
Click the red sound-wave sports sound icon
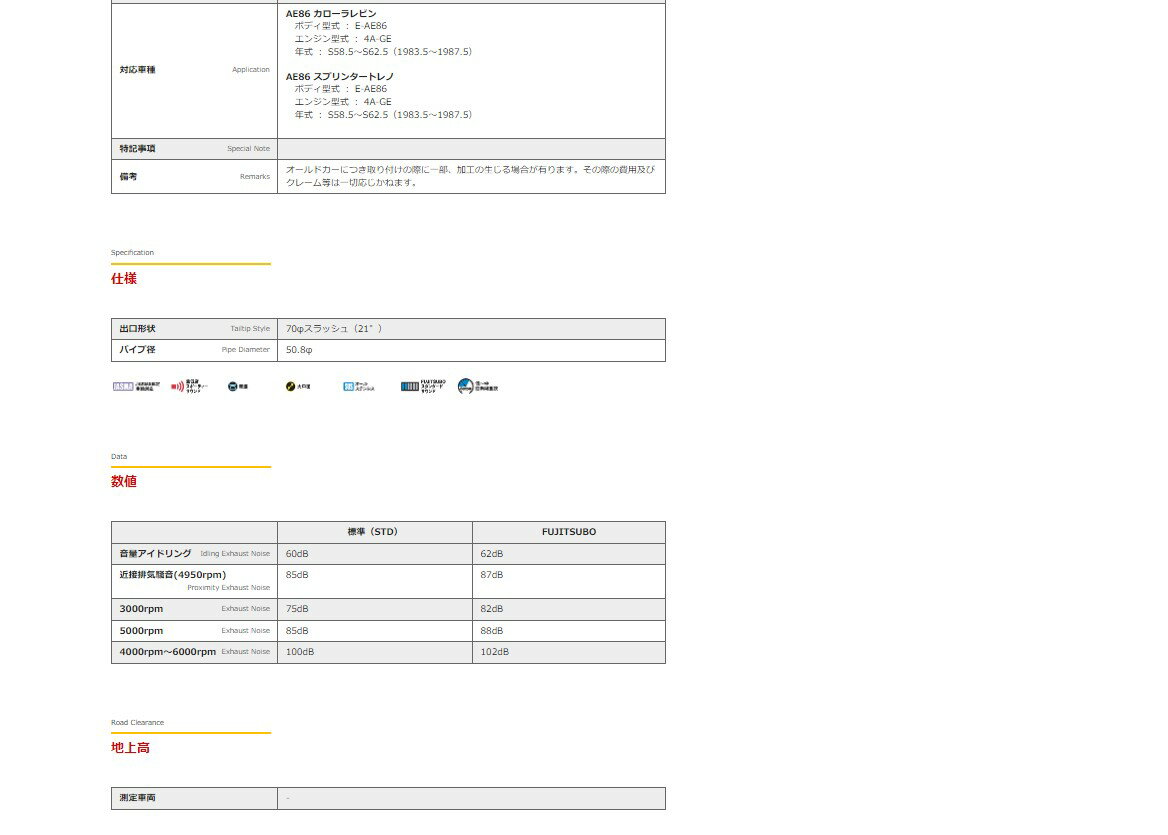pos(189,386)
